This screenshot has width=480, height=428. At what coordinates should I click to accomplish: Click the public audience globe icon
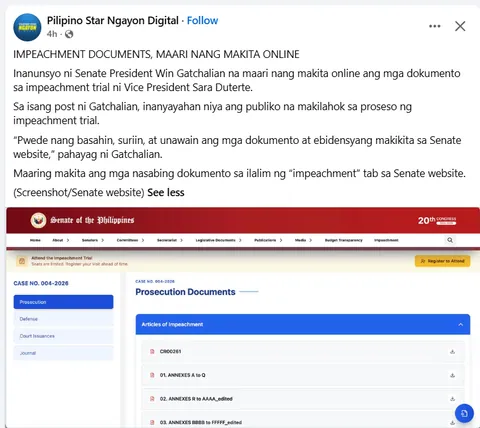pos(69,34)
